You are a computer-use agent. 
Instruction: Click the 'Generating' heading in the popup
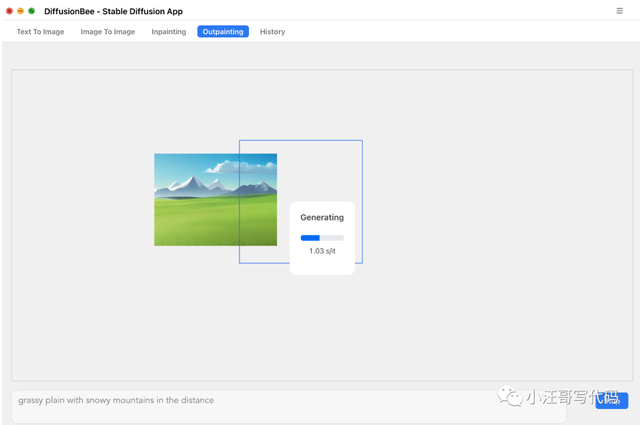pos(322,217)
